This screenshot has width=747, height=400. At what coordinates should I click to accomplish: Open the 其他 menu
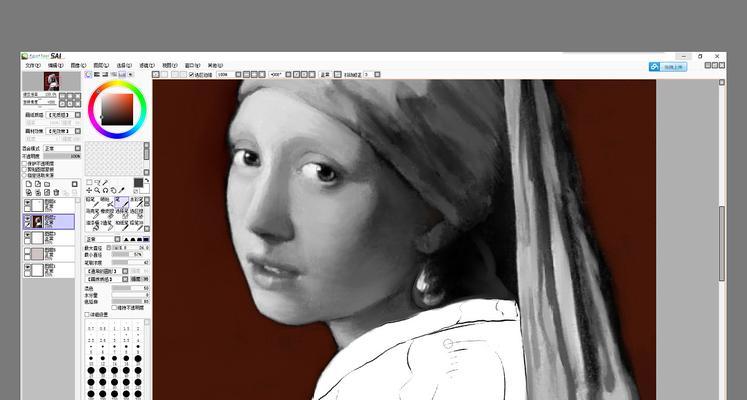[215, 65]
